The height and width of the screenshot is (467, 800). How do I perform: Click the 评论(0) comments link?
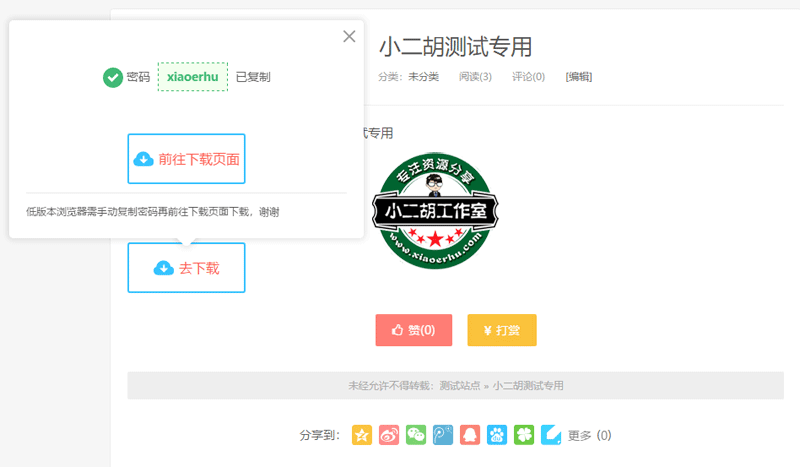coord(529,77)
